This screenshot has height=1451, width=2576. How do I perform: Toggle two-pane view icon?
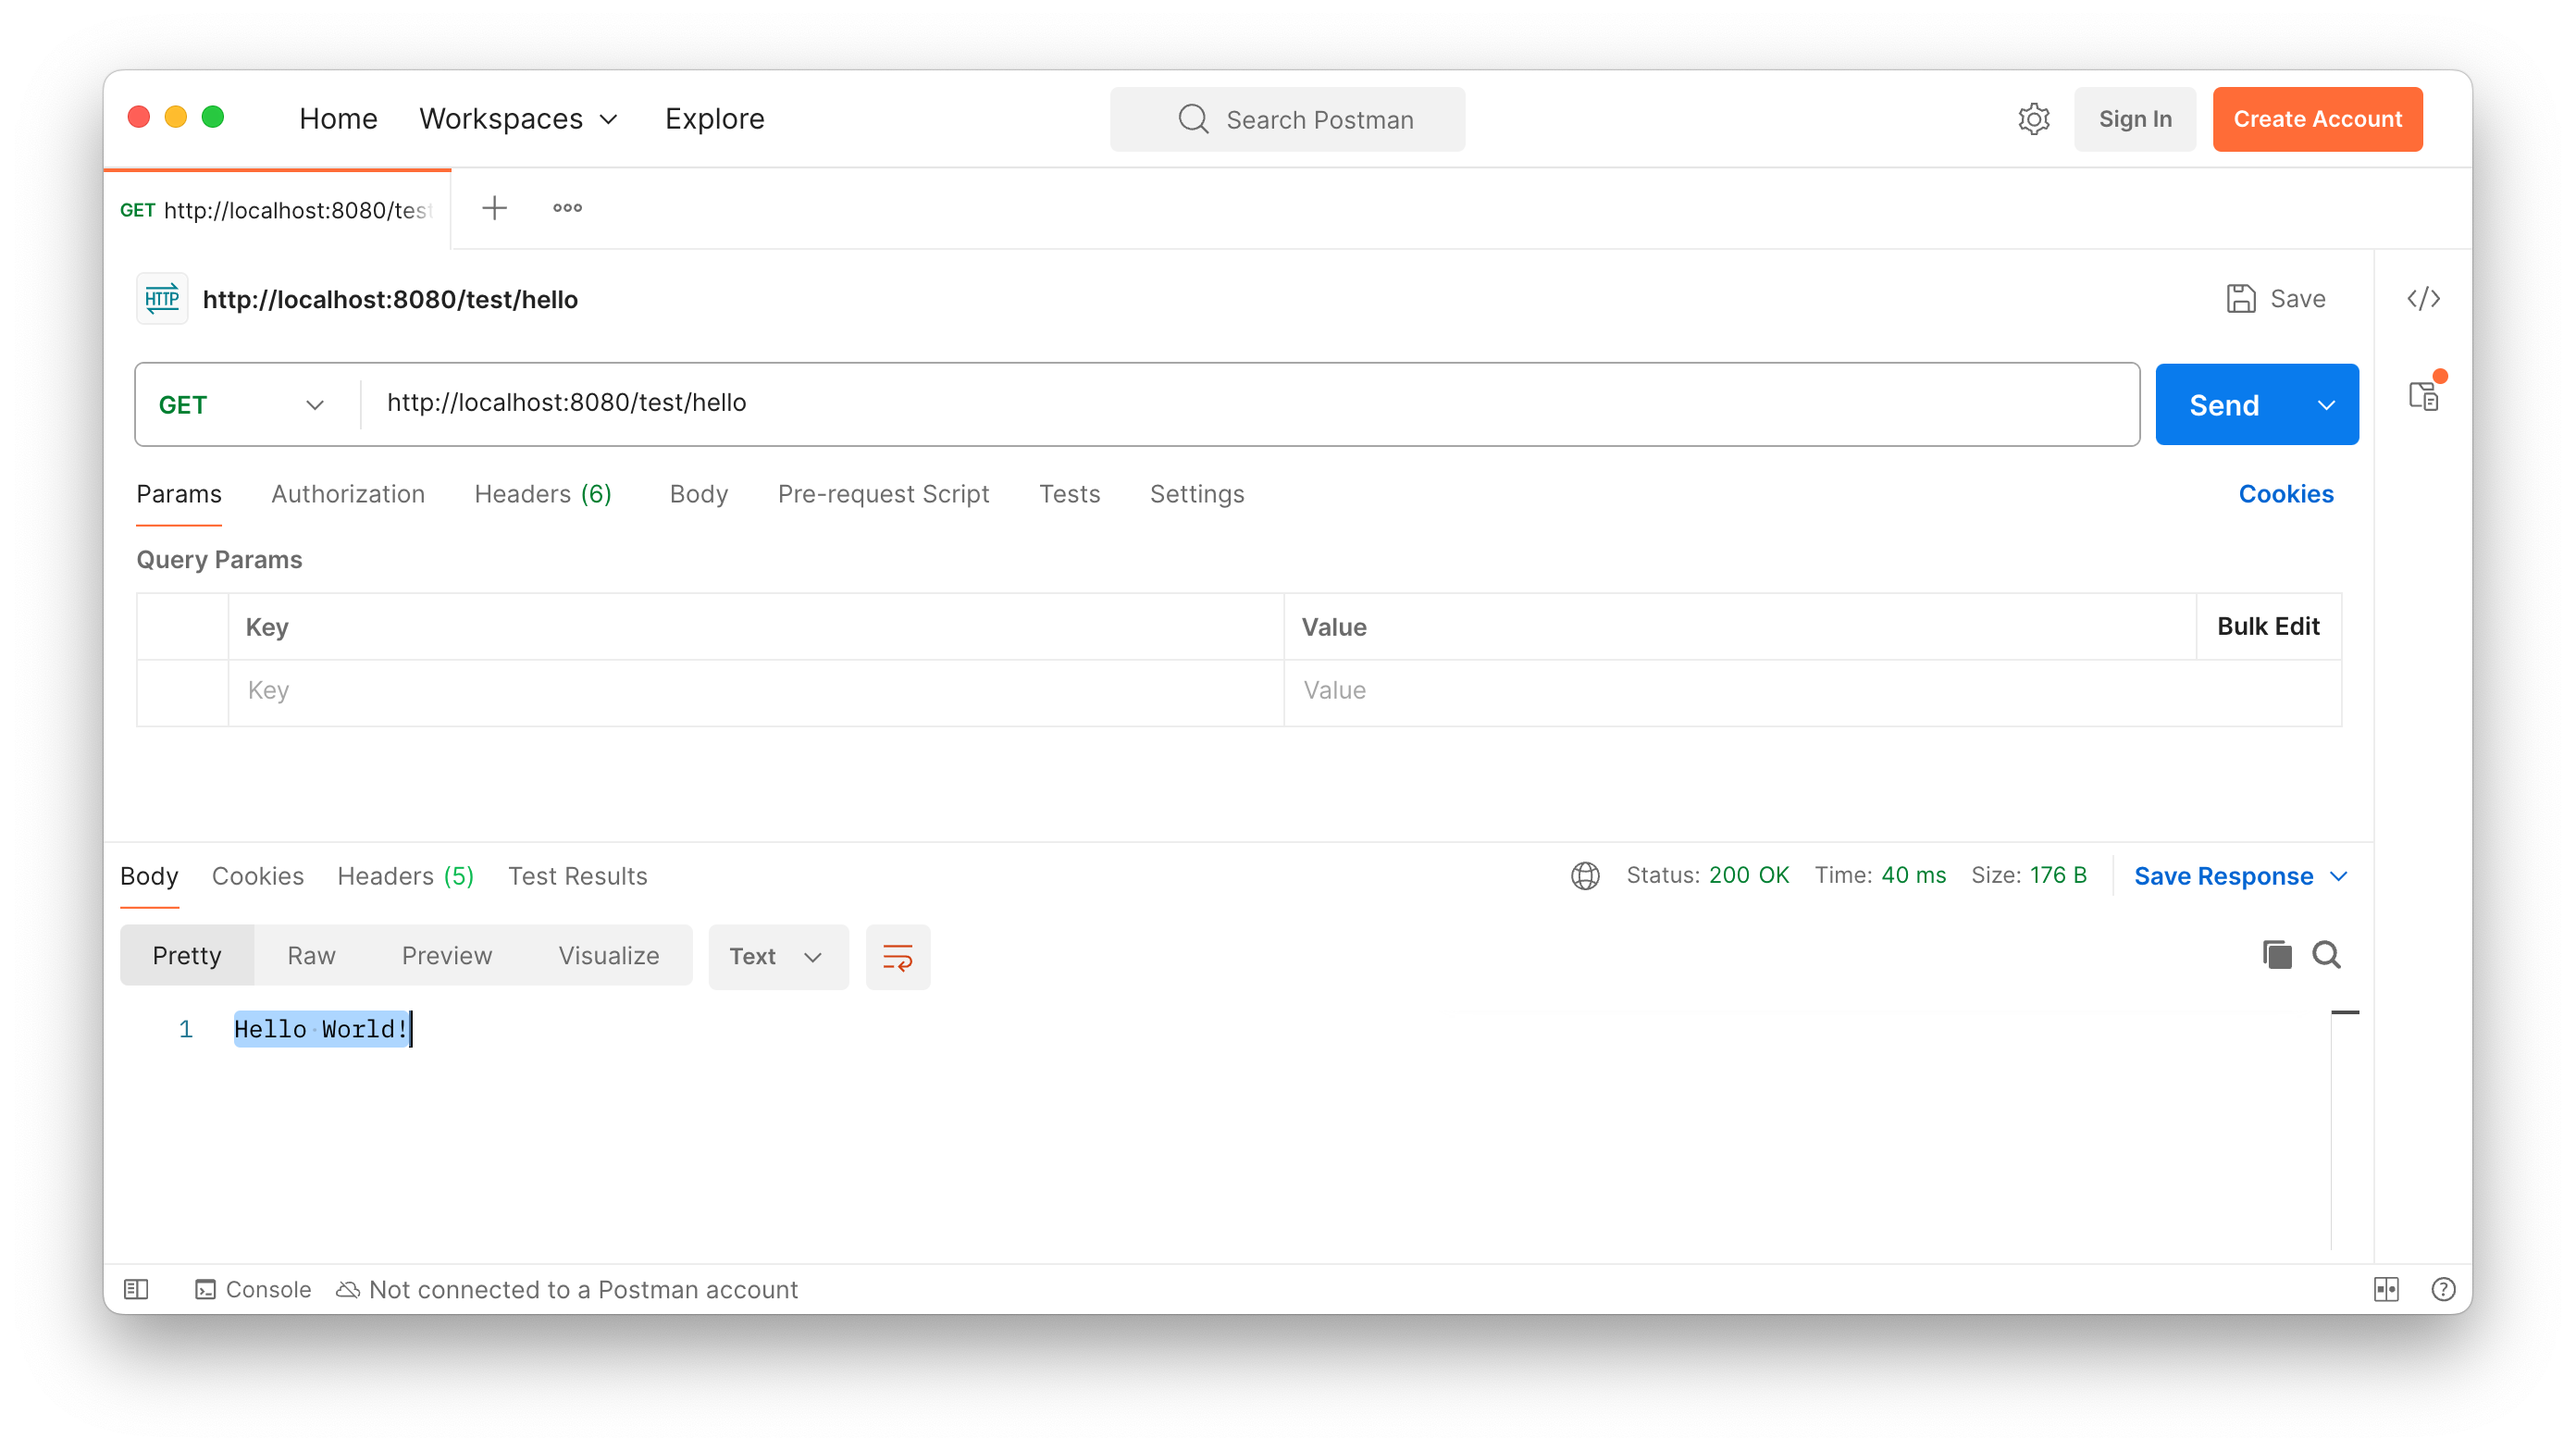2386,1289
